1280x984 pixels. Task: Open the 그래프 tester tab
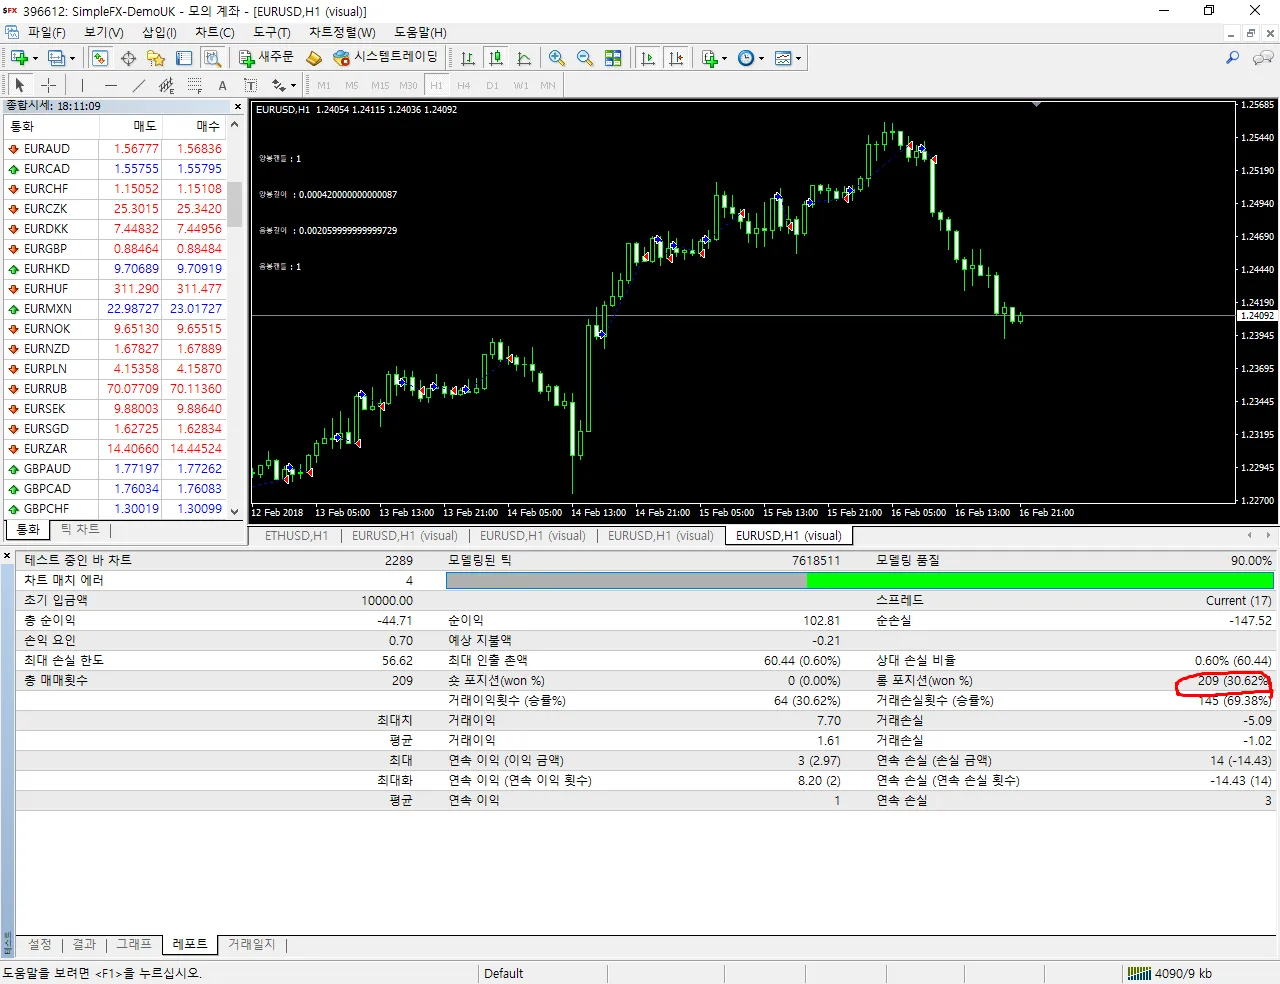[x=134, y=944]
